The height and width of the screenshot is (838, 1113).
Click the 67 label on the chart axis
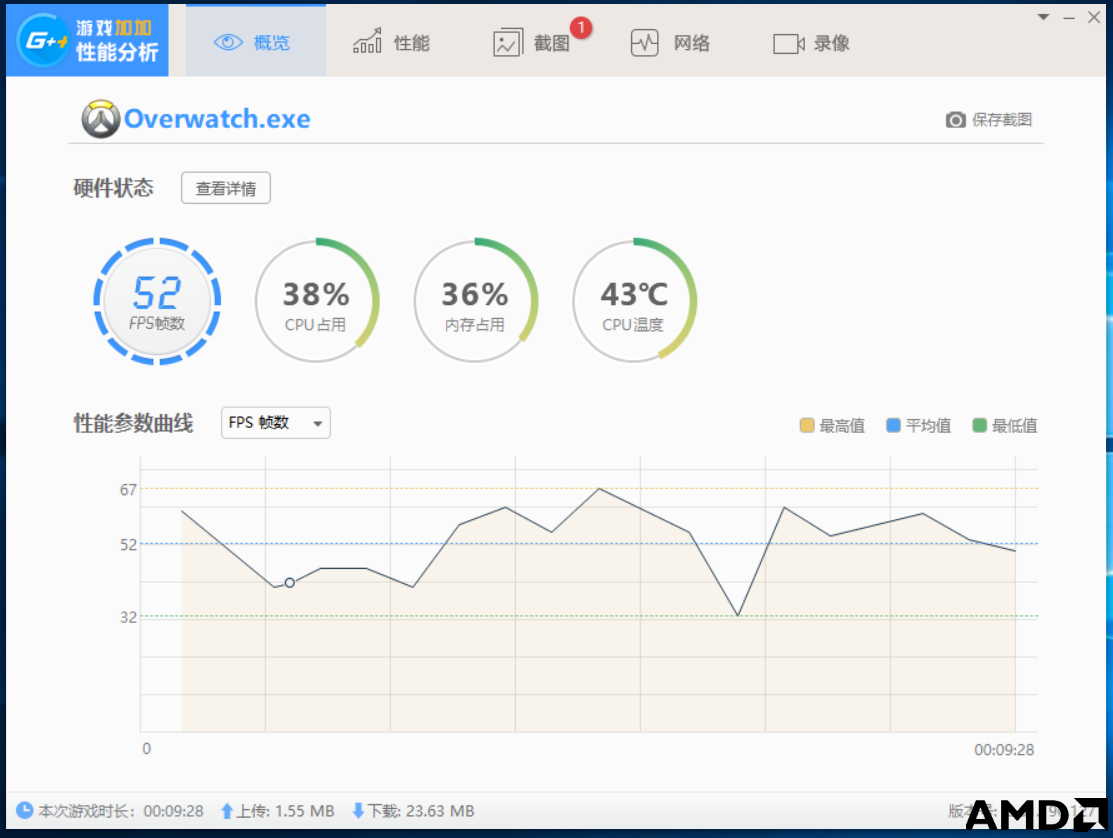point(128,490)
